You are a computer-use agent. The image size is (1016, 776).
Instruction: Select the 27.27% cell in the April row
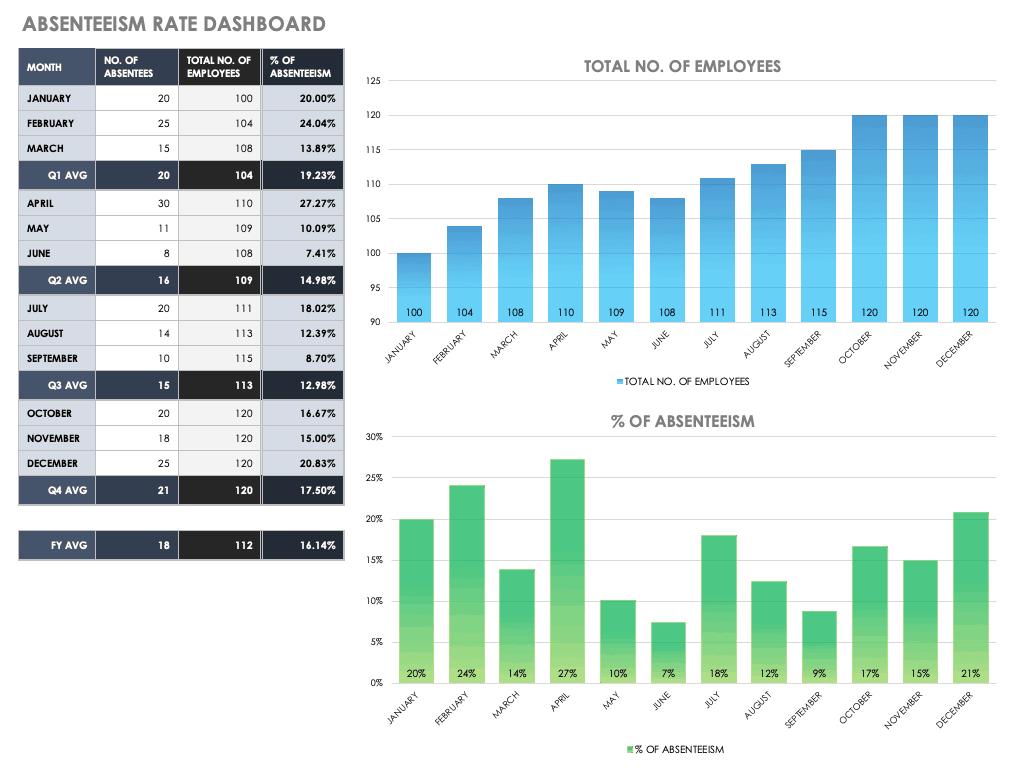pos(302,201)
